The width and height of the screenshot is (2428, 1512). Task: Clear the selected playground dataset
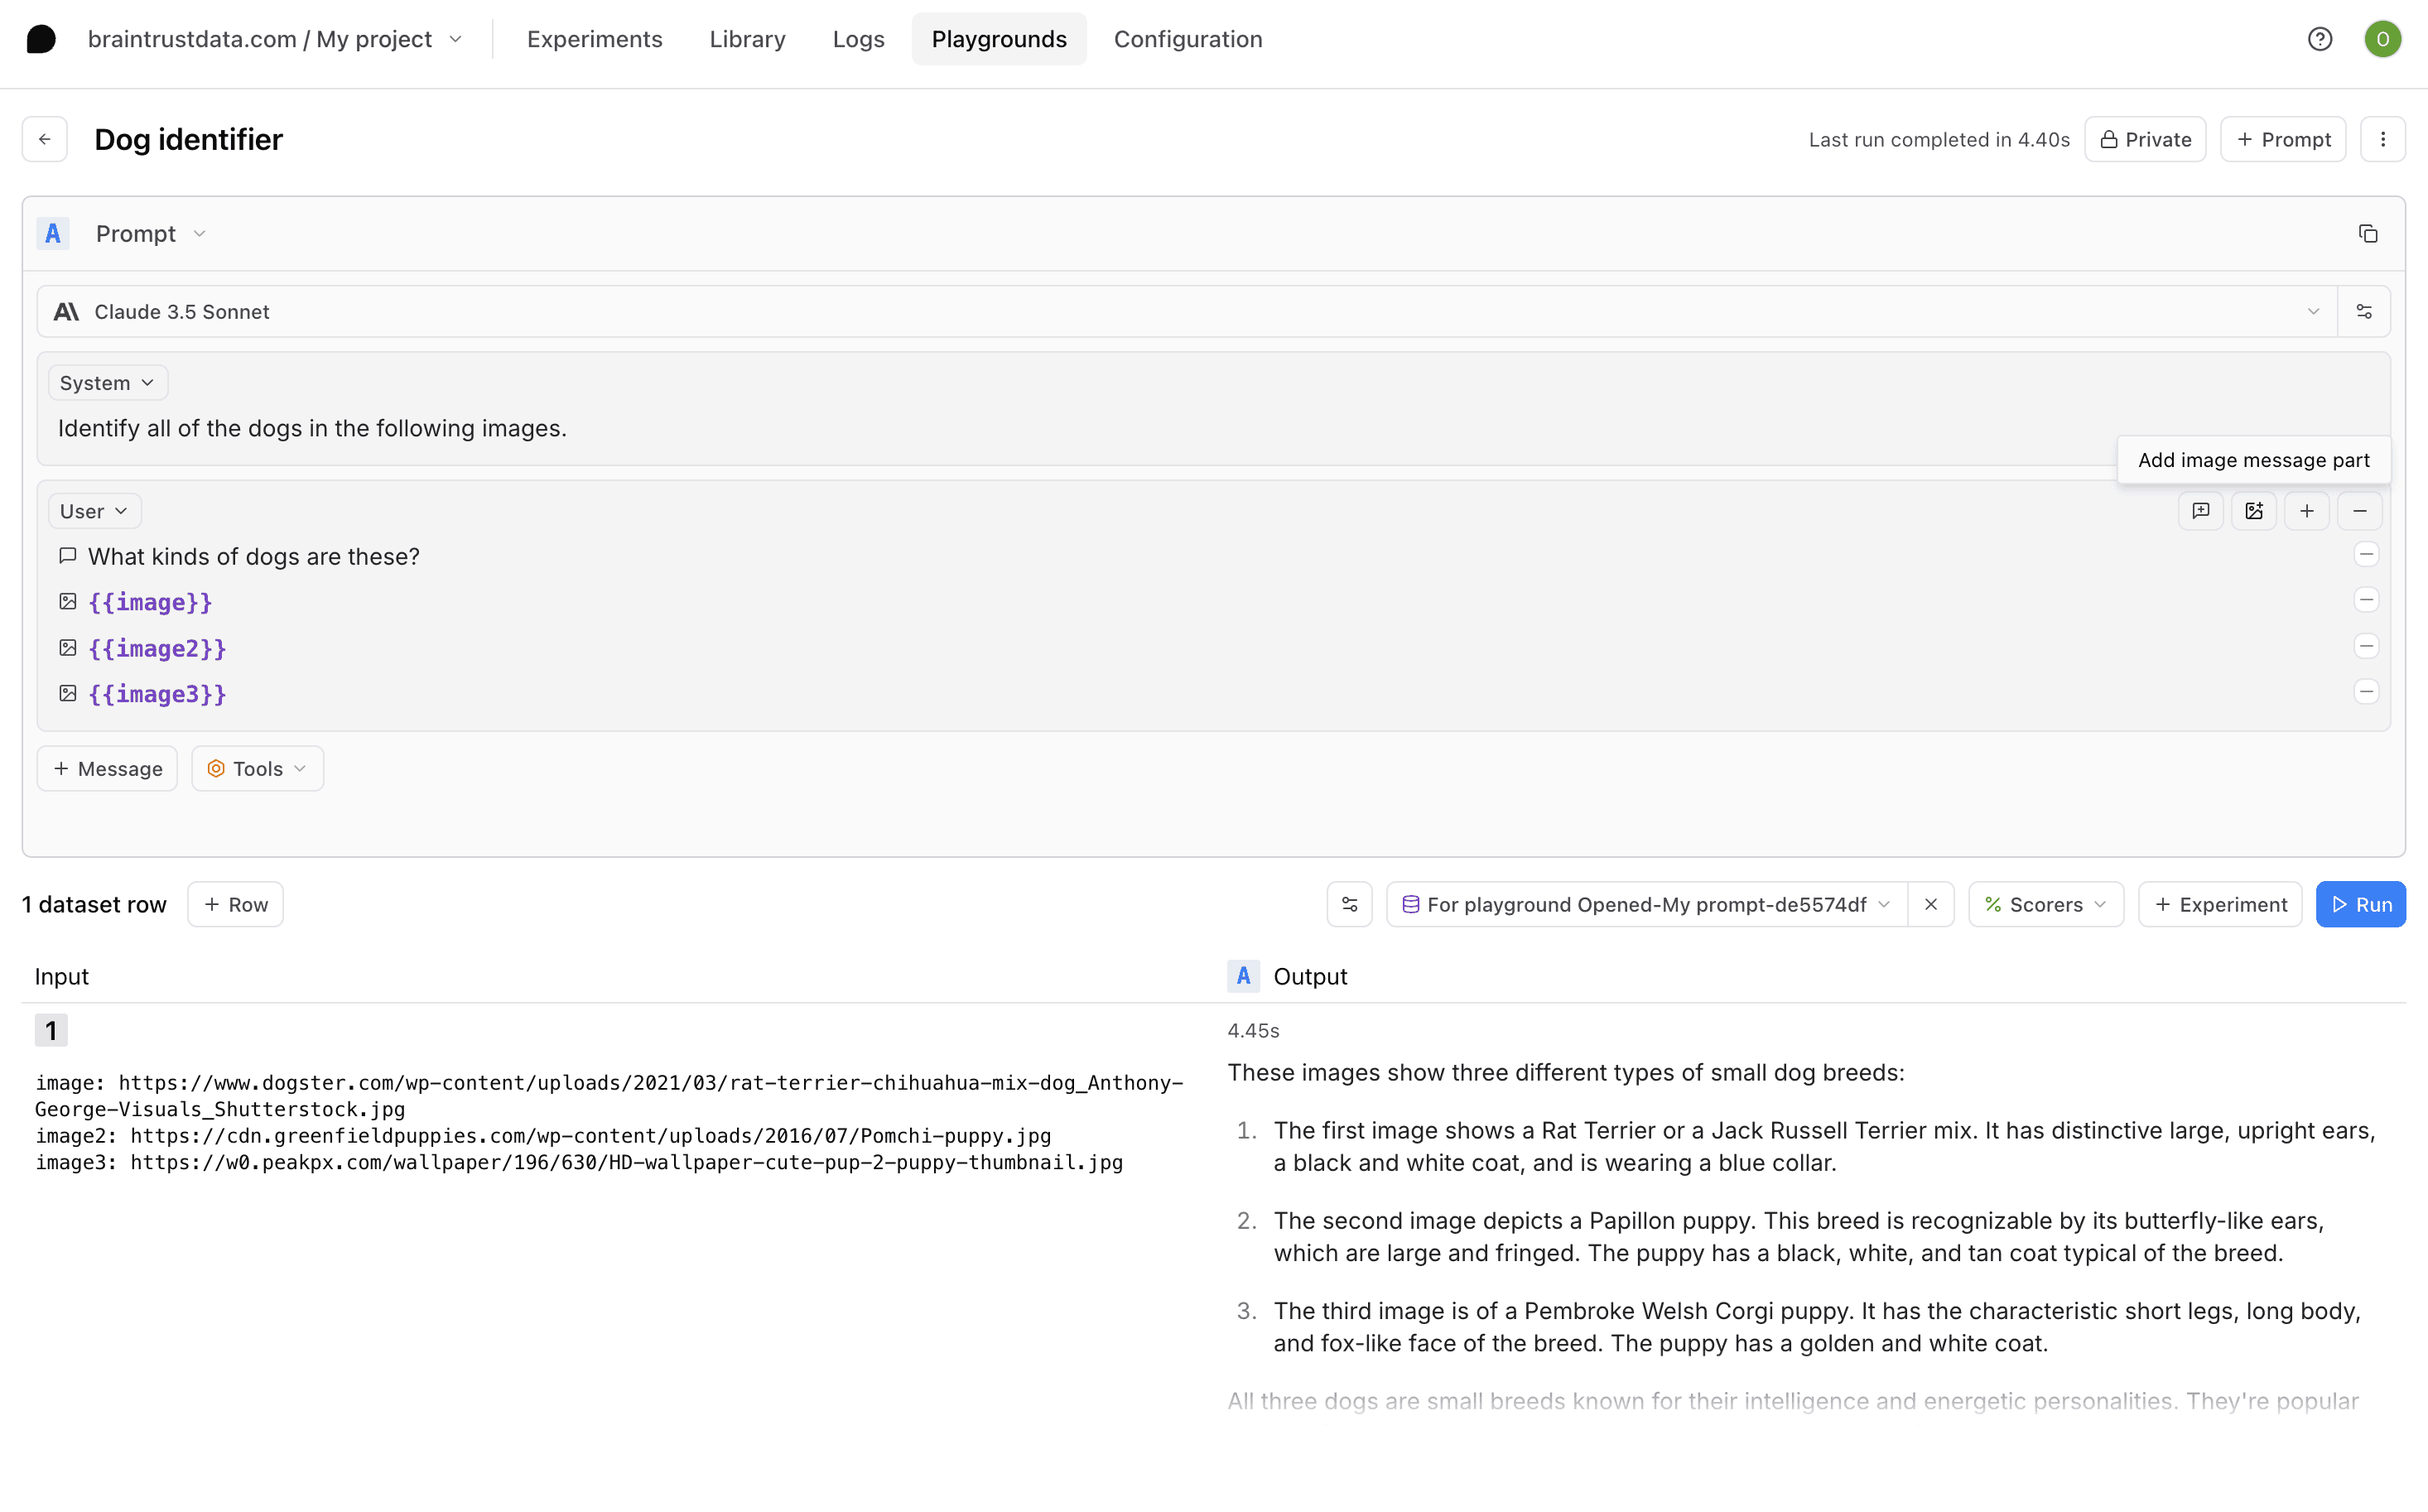[1930, 904]
